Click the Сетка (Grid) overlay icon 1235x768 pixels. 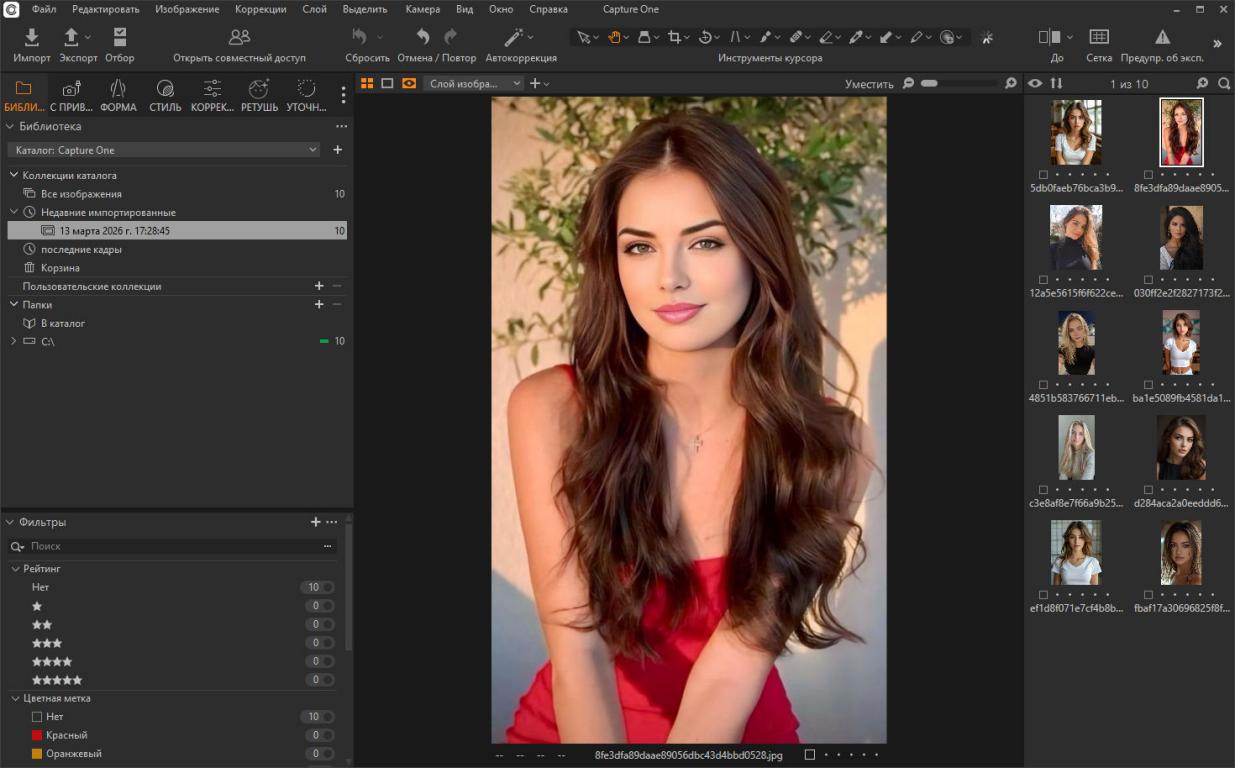pos(1098,38)
